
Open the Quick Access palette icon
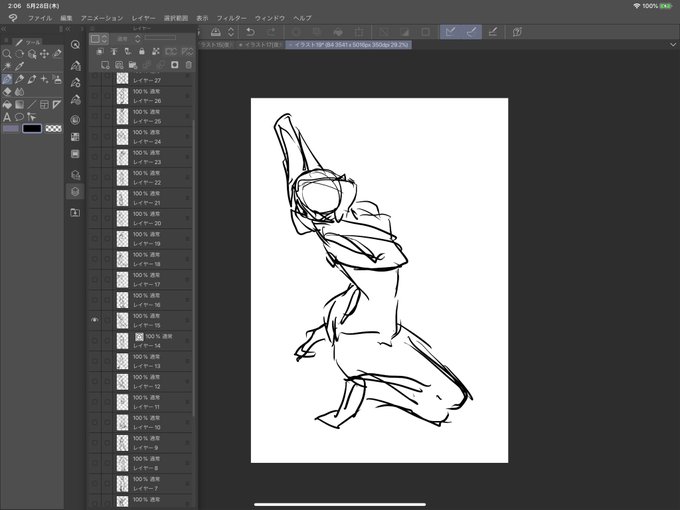(x=75, y=45)
